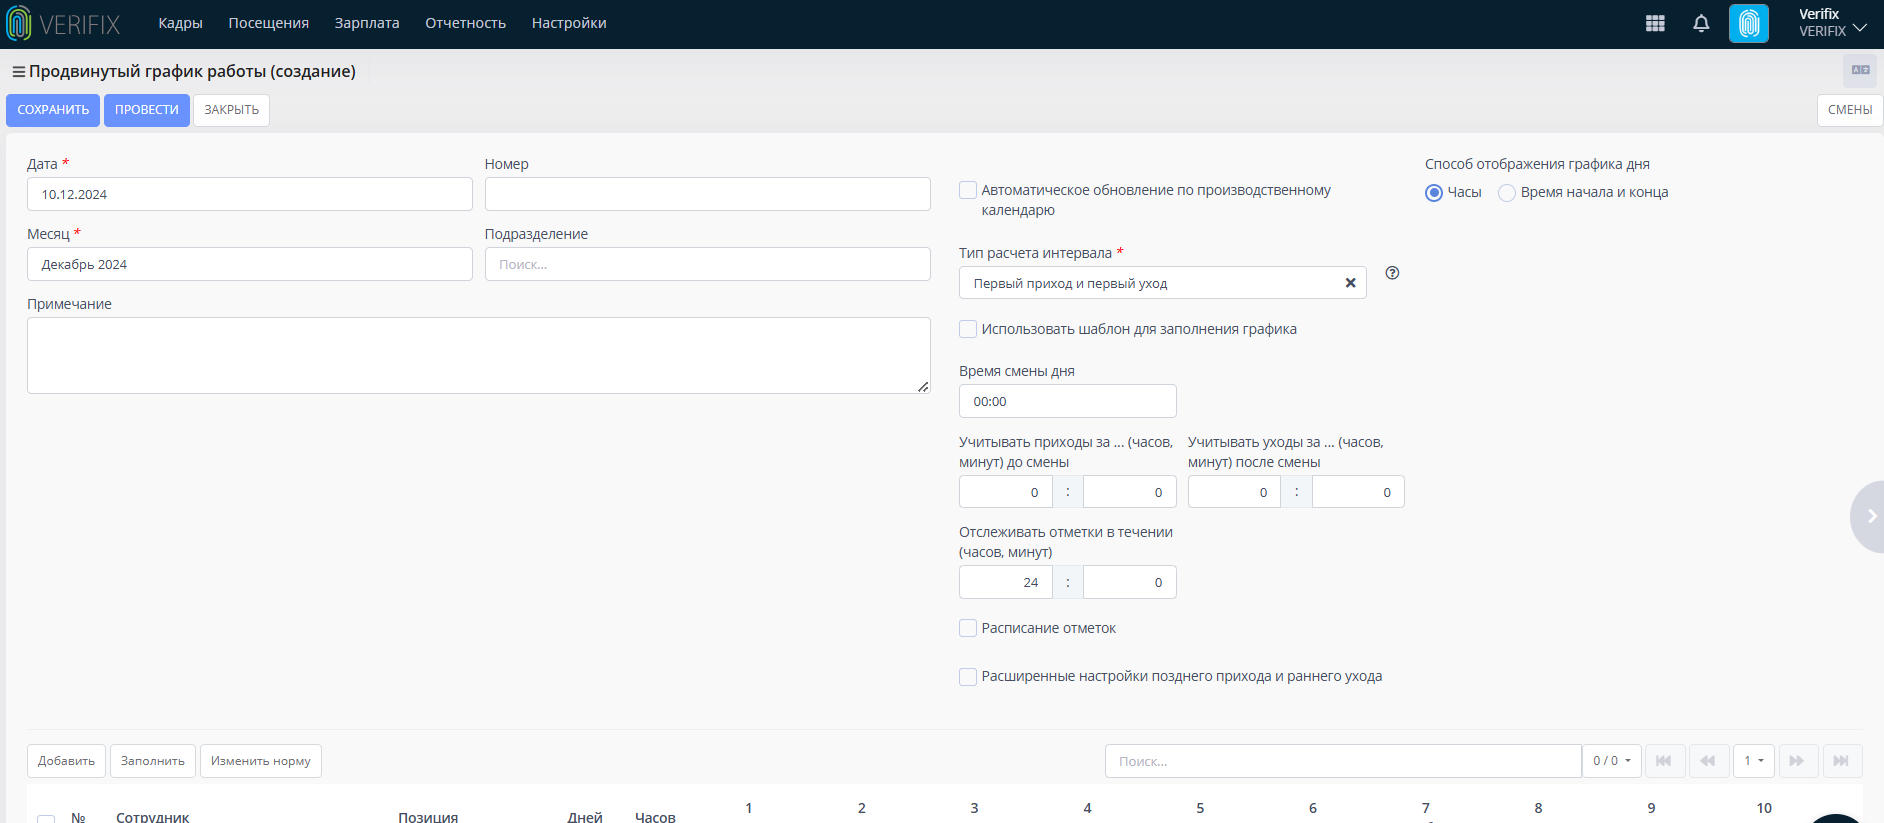Focus the hours field for departures after shift
This screenshot has height=823, width=1884.
(1234, 492)
